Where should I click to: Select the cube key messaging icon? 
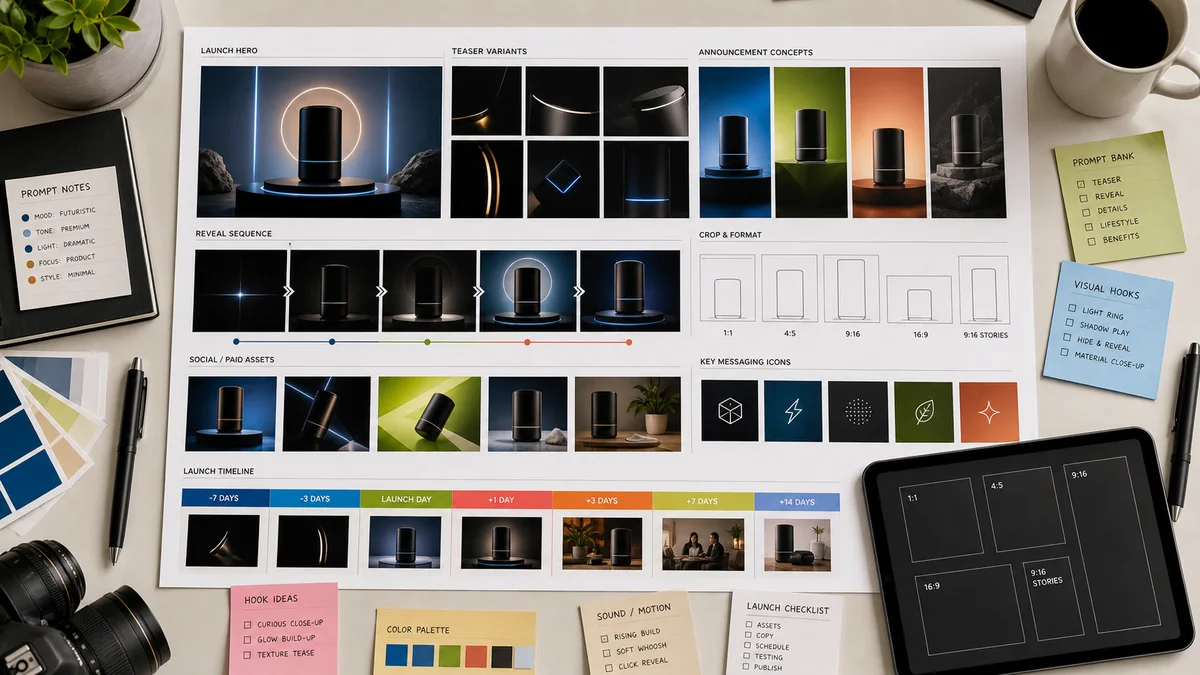tap(729, 411)
